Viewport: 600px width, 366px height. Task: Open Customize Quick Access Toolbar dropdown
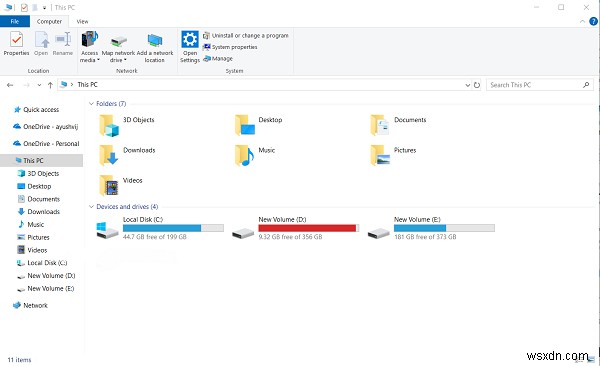click(44, 8)
